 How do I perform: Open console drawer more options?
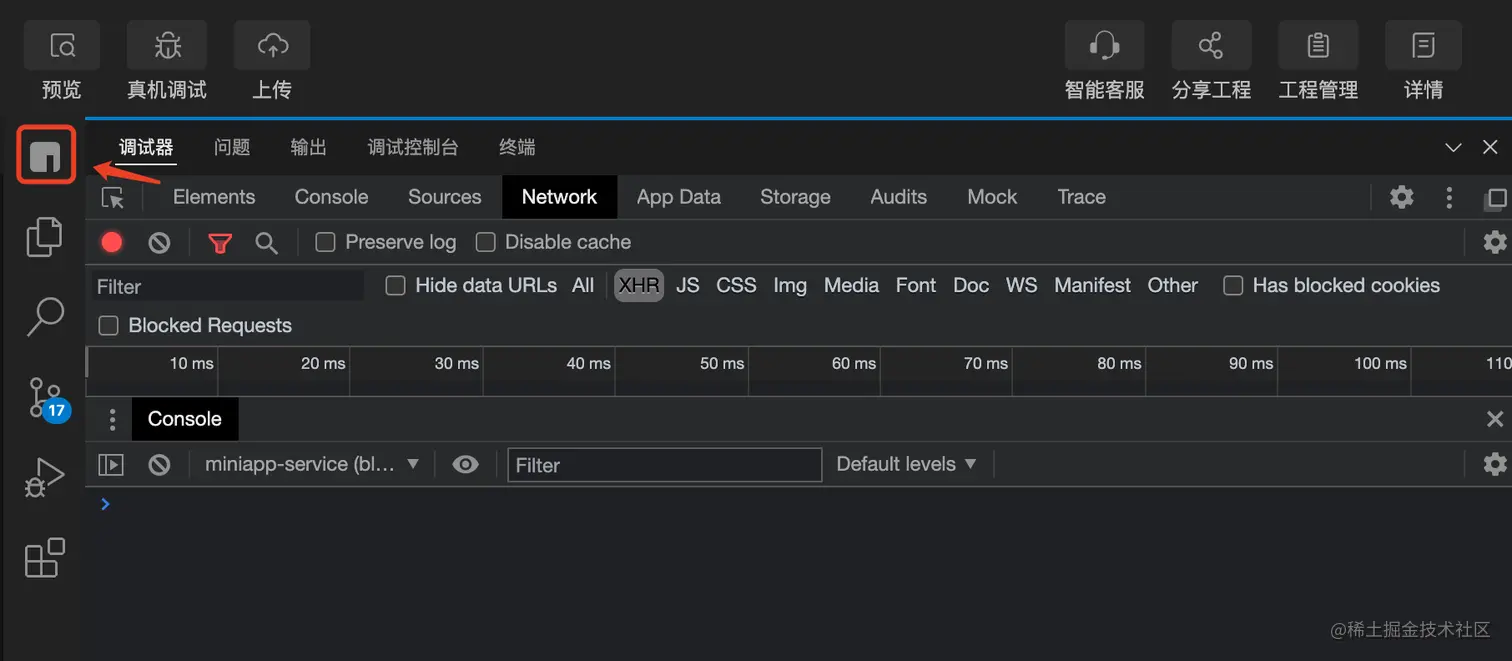coord(112,419)
